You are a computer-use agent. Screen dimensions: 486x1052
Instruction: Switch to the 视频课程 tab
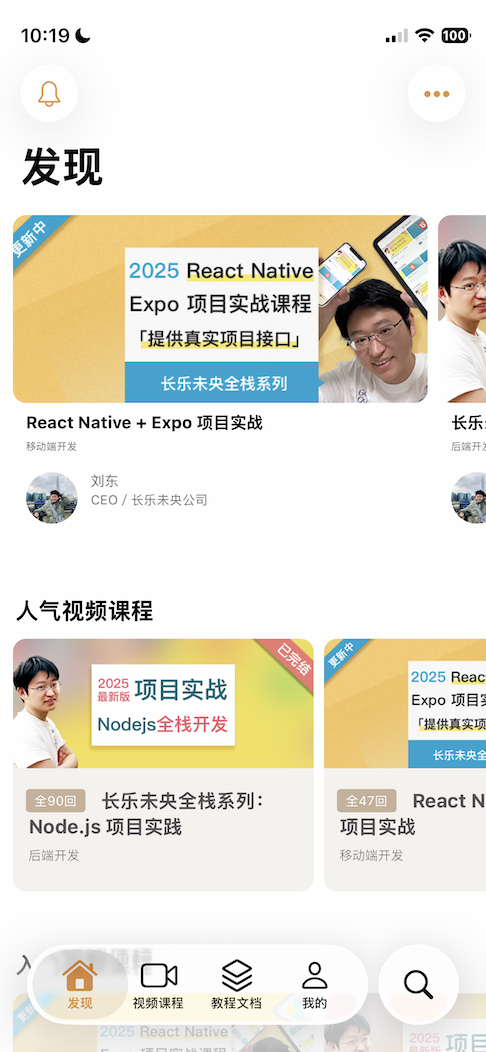coord(158,984)
